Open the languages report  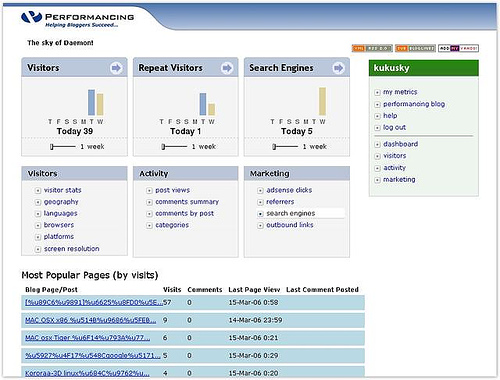click(61, 213)
